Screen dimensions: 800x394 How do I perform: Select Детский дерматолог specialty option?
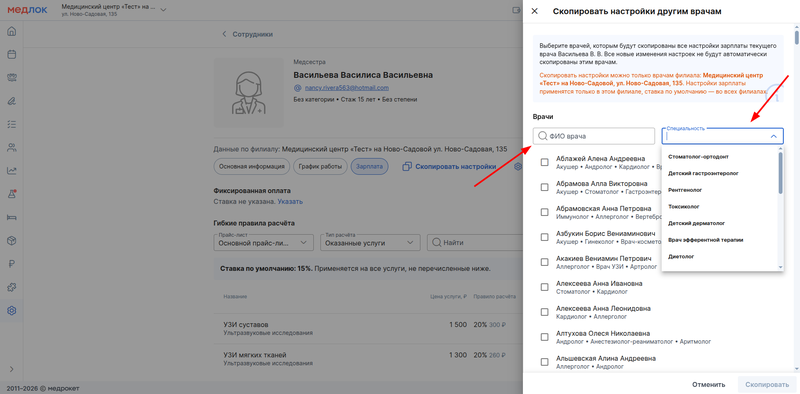[720, 223]
